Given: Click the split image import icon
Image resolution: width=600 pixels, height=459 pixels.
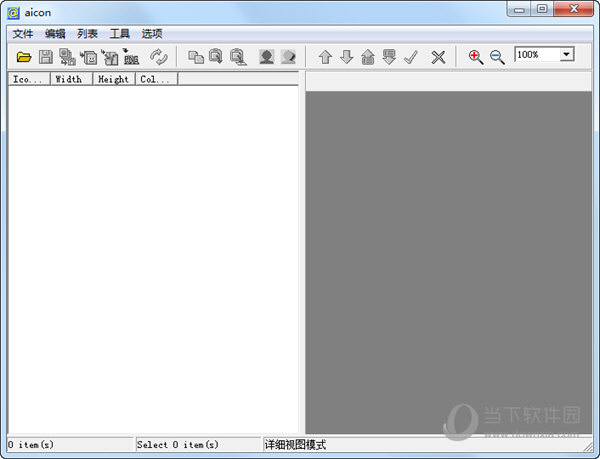Looking at the screenshot, I should (x=110, y=57).
